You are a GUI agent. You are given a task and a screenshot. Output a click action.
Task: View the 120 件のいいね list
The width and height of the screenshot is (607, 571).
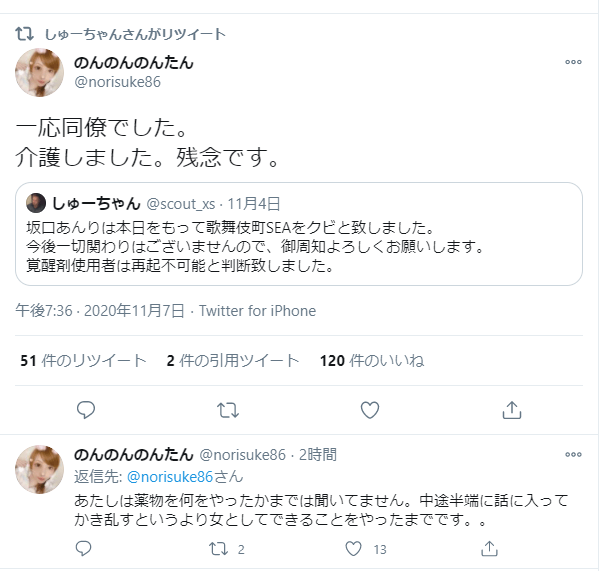click(371, 361)
